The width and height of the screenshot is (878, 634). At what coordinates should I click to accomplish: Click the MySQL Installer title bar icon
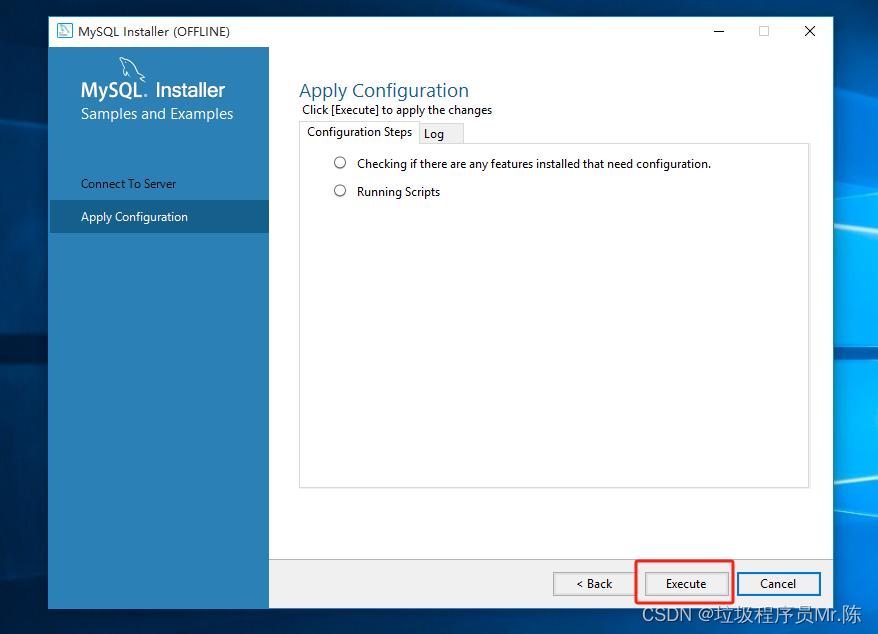pos(65,31)
